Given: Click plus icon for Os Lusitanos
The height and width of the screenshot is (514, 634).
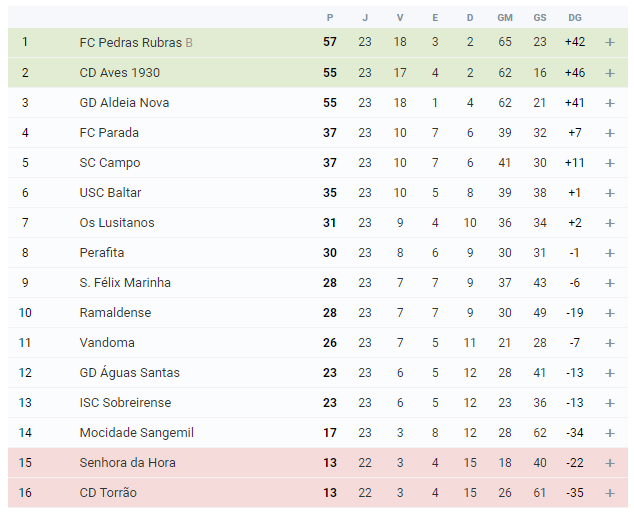Looking at the screenshot, I should coord(610,223).
